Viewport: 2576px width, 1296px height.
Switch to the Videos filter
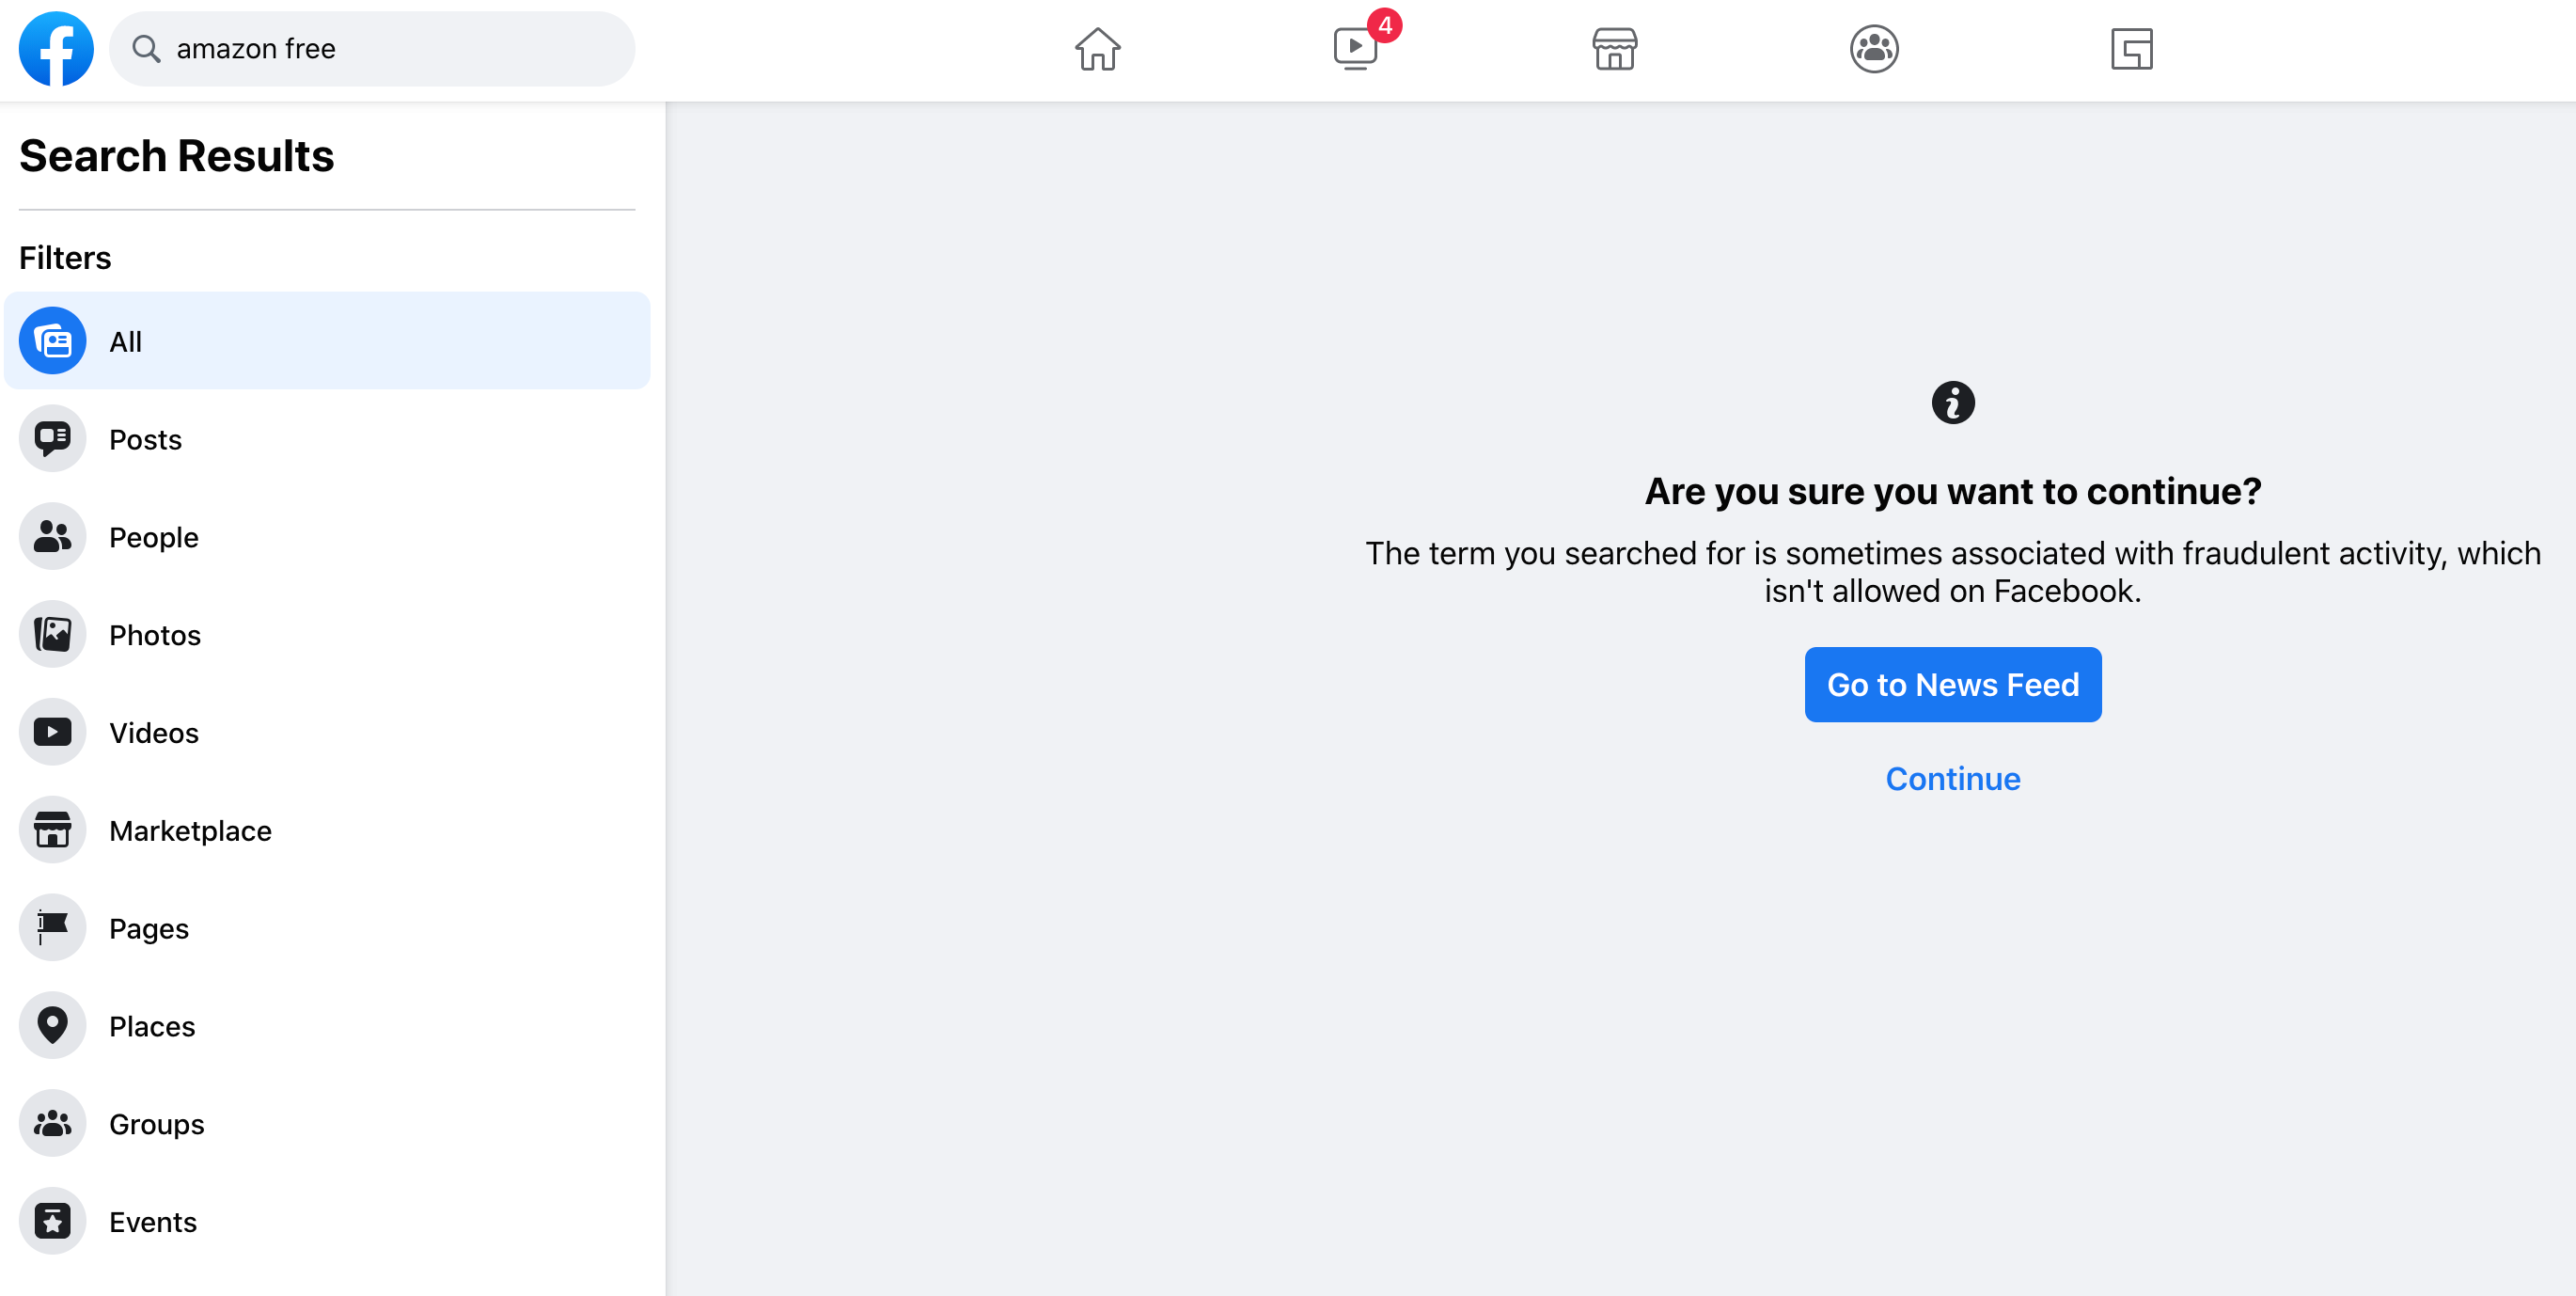tap(153, 733)
